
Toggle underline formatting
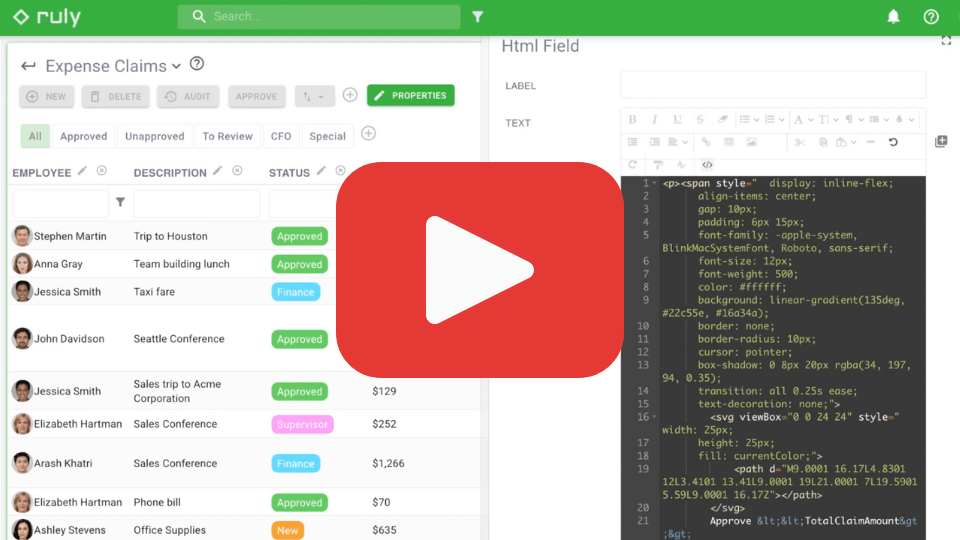coord(677,119)
